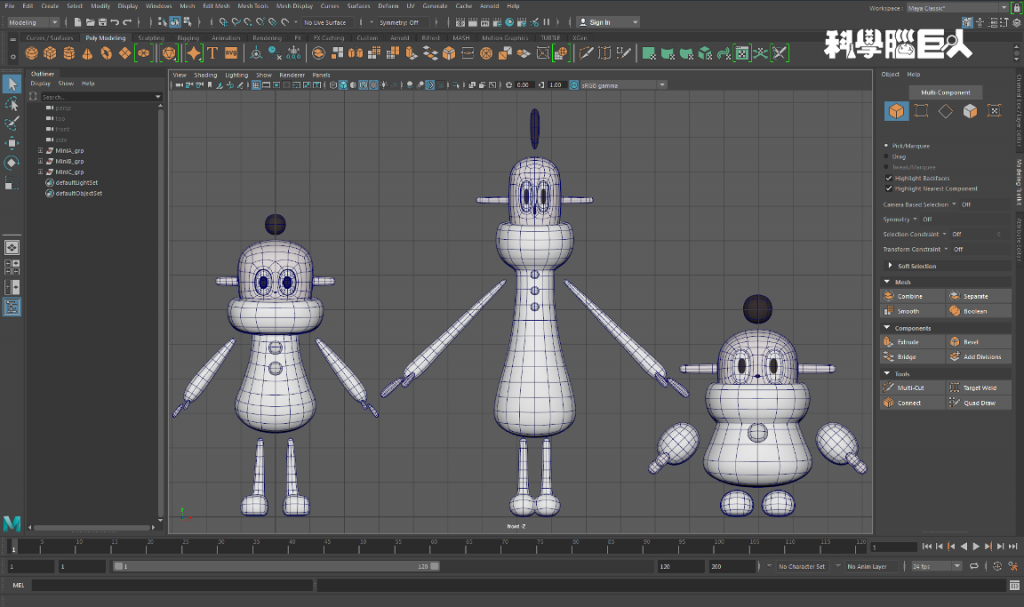Select the Rotate tool in the toolbox
This screenshot has width=1024, height=607.
point(12,163)
